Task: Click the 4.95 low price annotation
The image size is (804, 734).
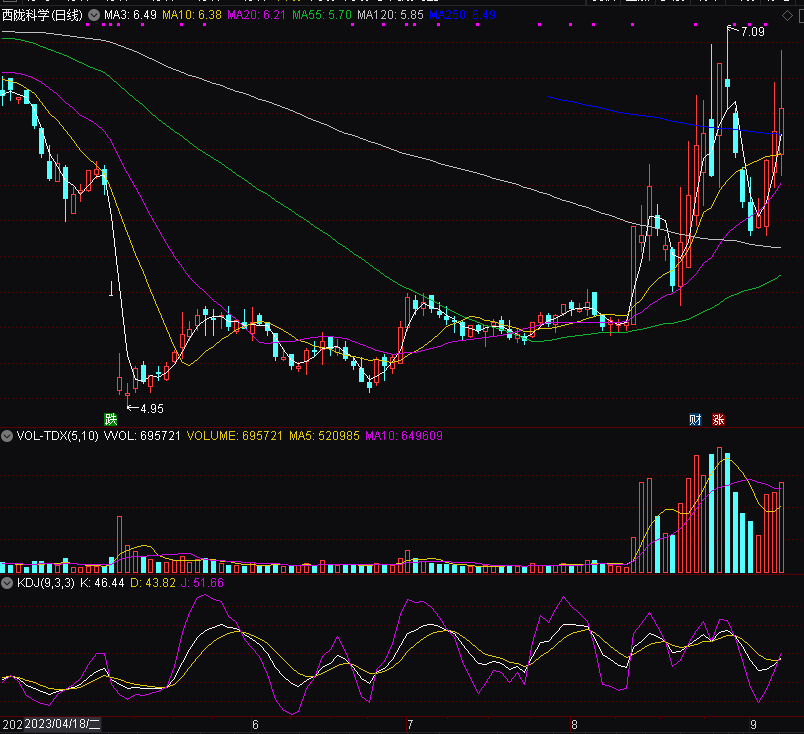Action: (x=151, y=409)
